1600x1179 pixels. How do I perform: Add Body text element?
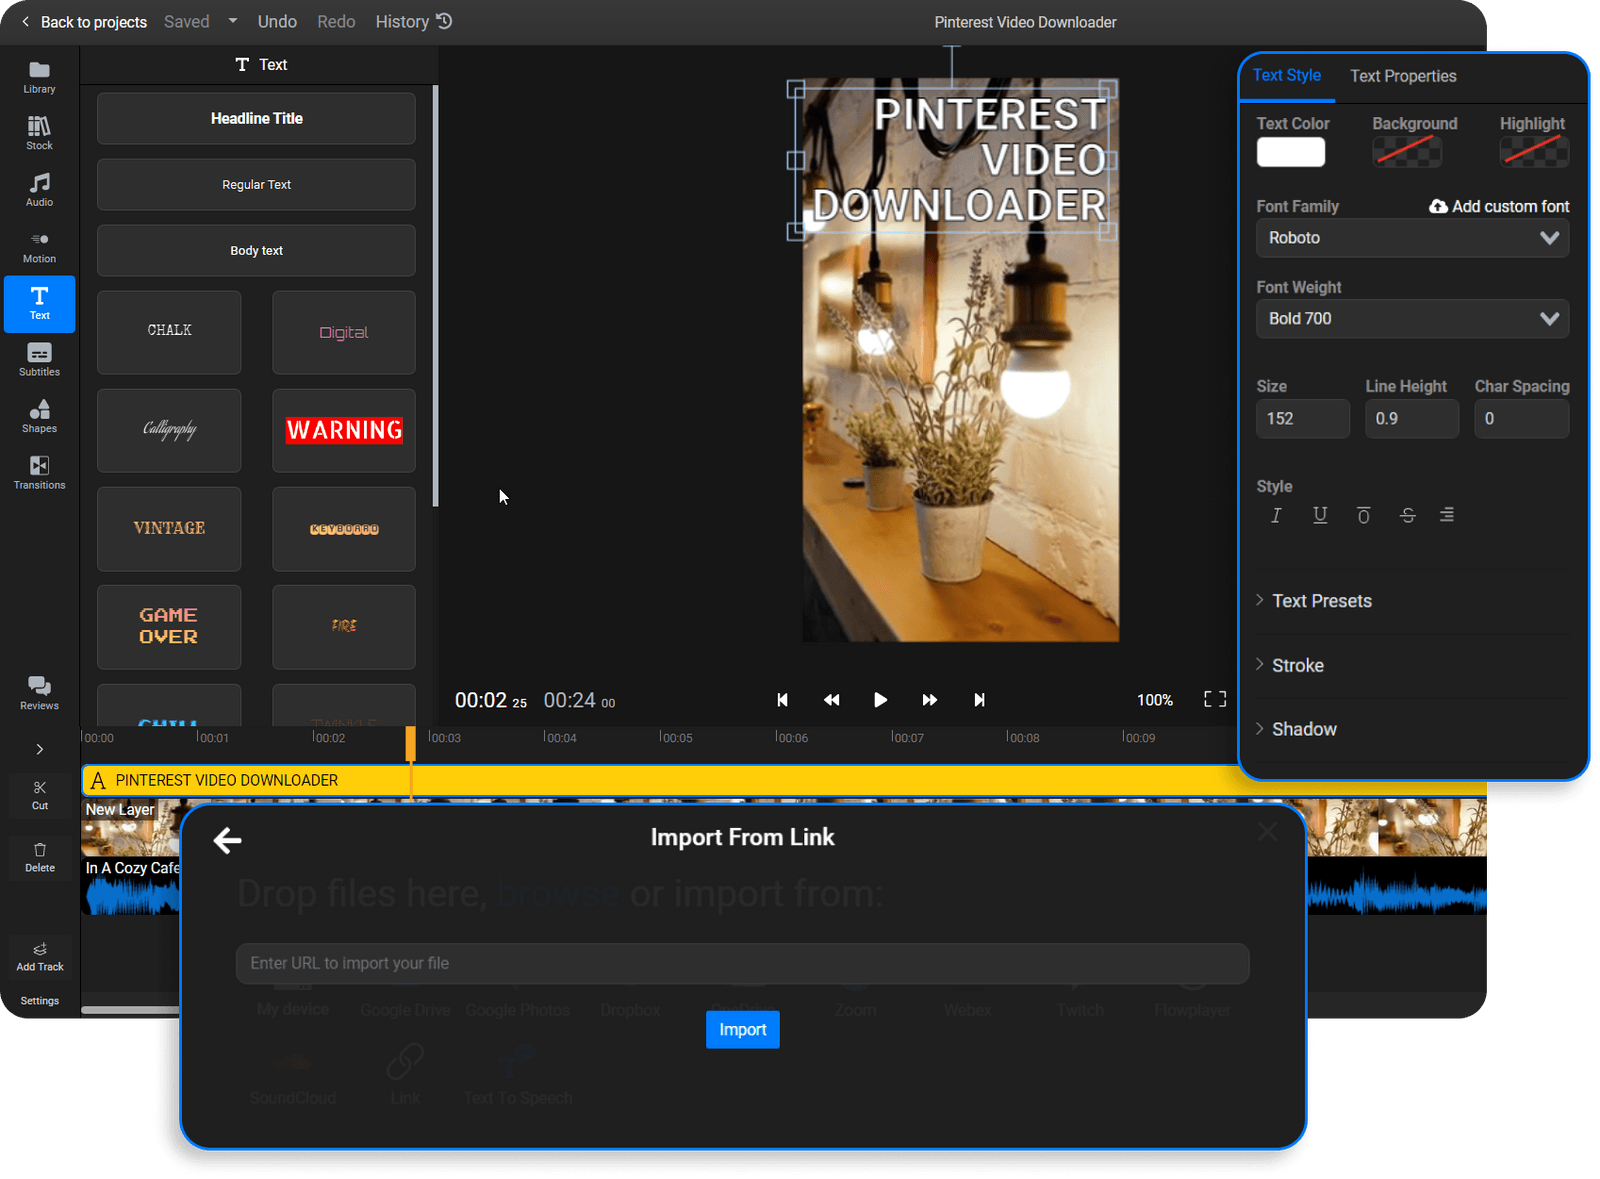point(256,250)
